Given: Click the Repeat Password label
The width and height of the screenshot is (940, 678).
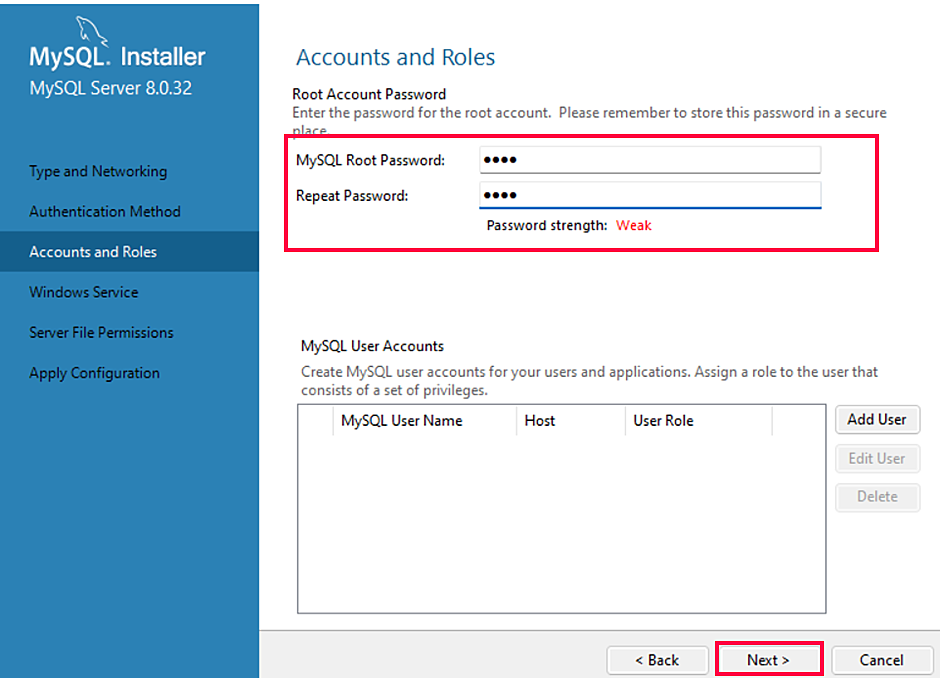Looking at the screenshot, I should pyautogui.click(x=352, y=195).
